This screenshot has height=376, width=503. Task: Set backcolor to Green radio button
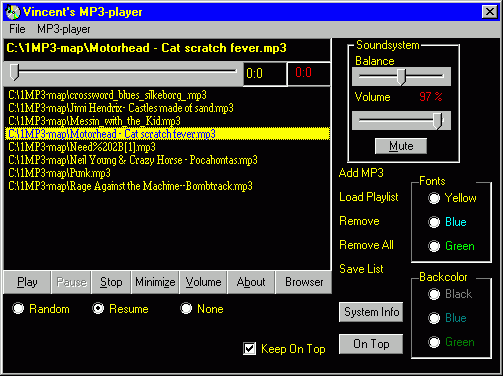434,342
